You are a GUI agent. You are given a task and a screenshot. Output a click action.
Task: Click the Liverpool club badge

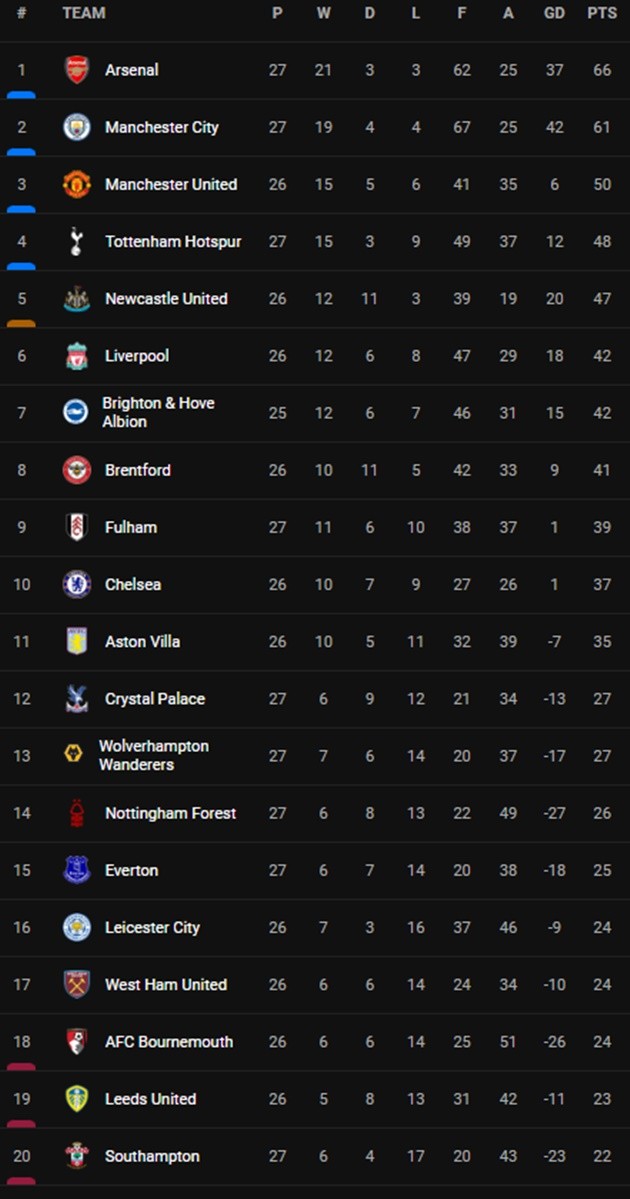coord(77,356)
